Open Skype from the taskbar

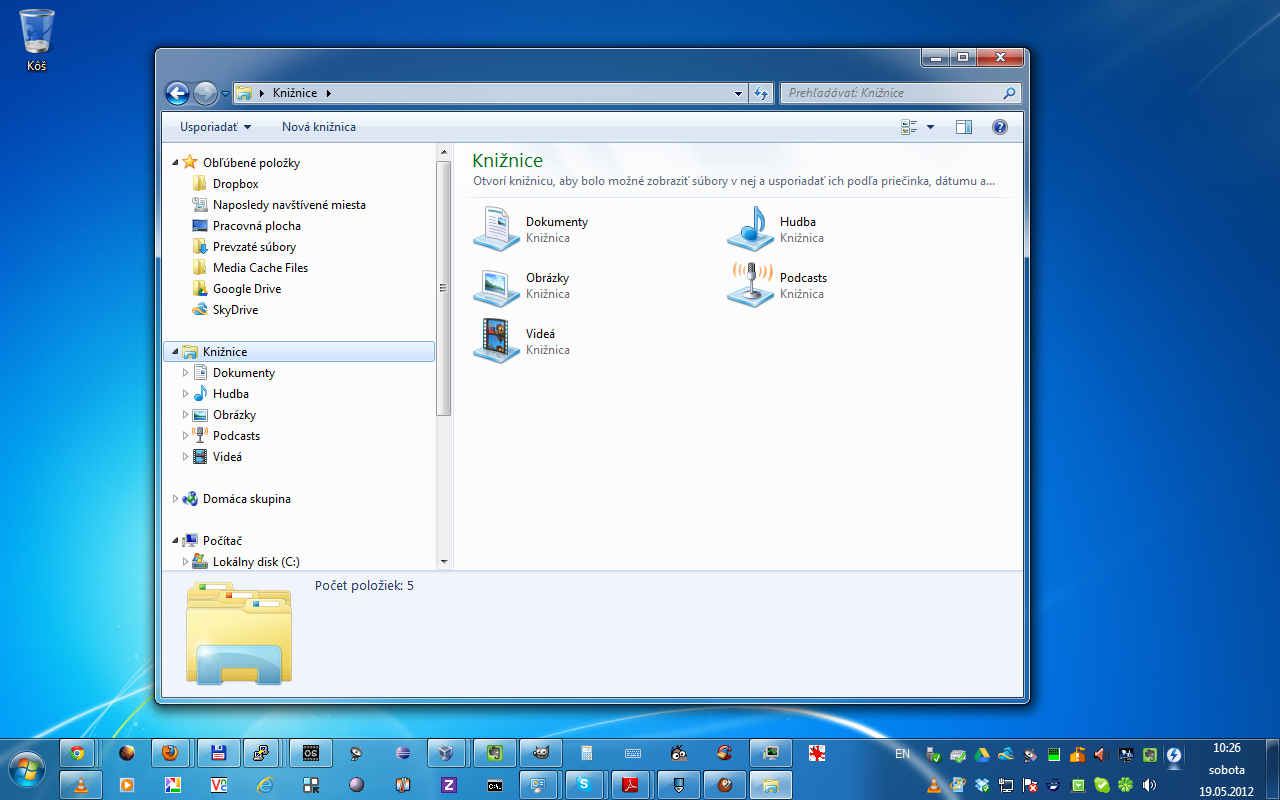pos(584,785)
